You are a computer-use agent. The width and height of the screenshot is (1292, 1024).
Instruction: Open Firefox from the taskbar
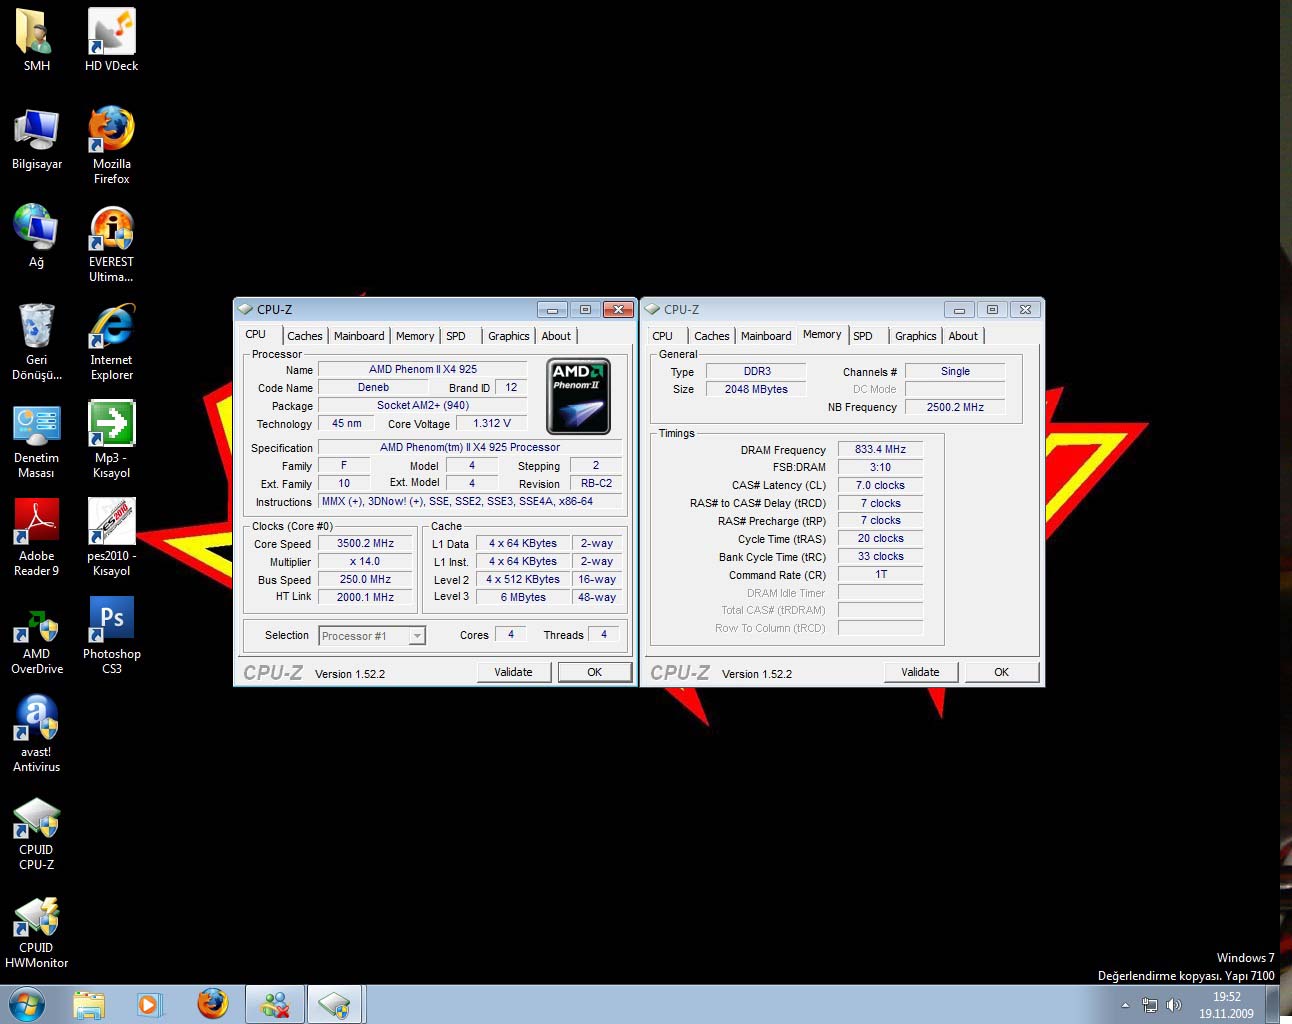click(212, 1004)
